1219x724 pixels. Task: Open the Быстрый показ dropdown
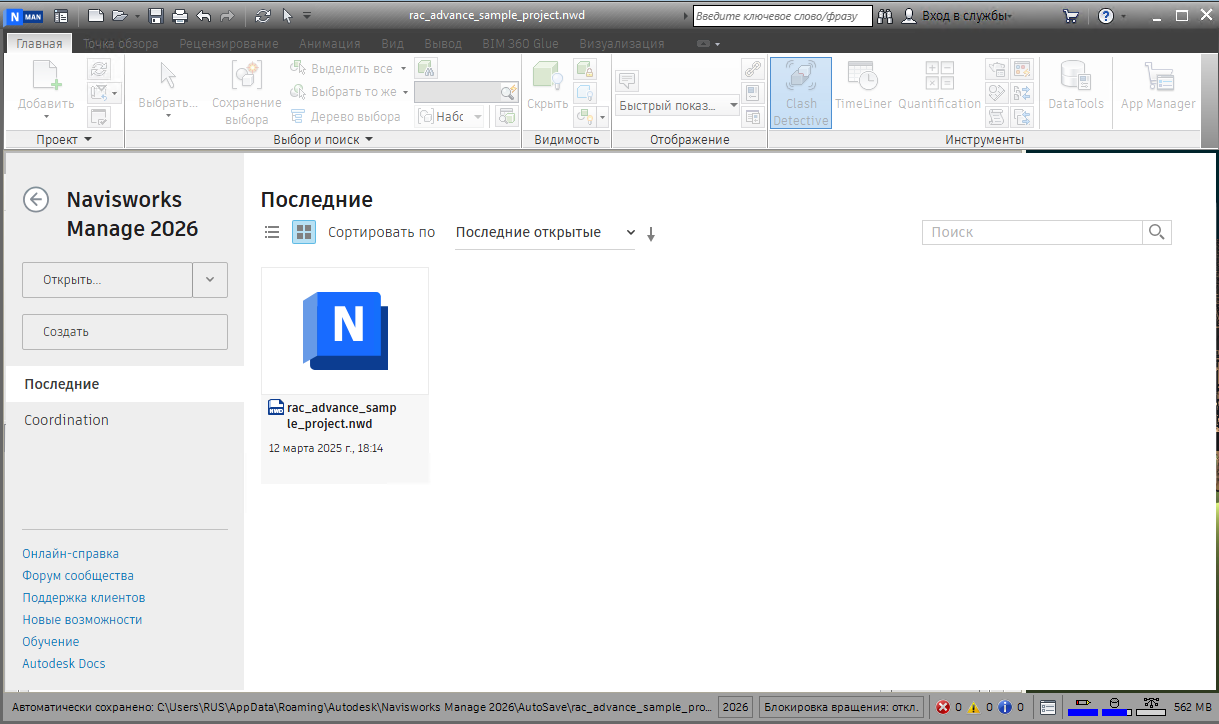(x=677, y=105)
